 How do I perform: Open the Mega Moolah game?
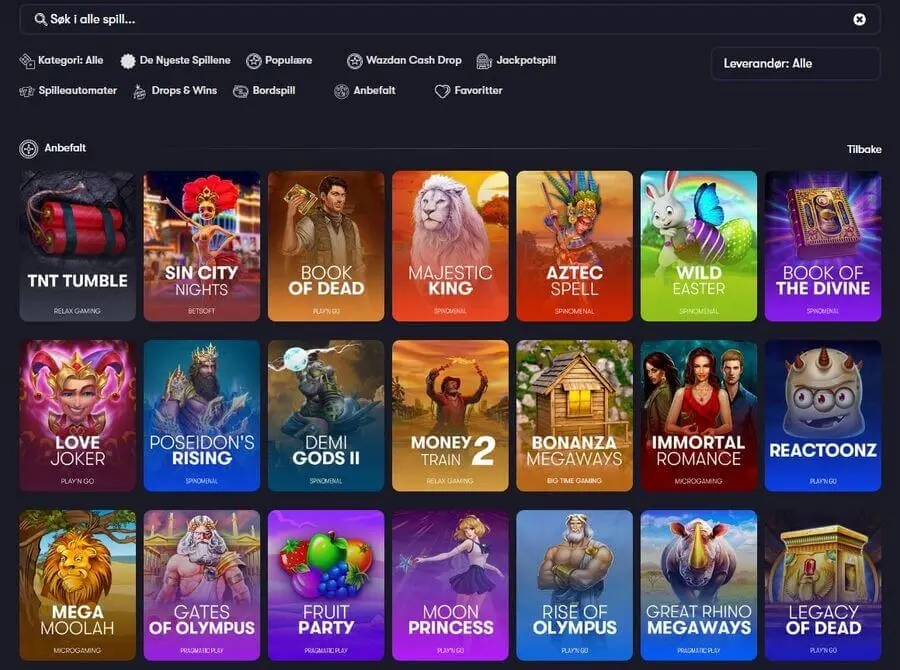tap(77, 585)
